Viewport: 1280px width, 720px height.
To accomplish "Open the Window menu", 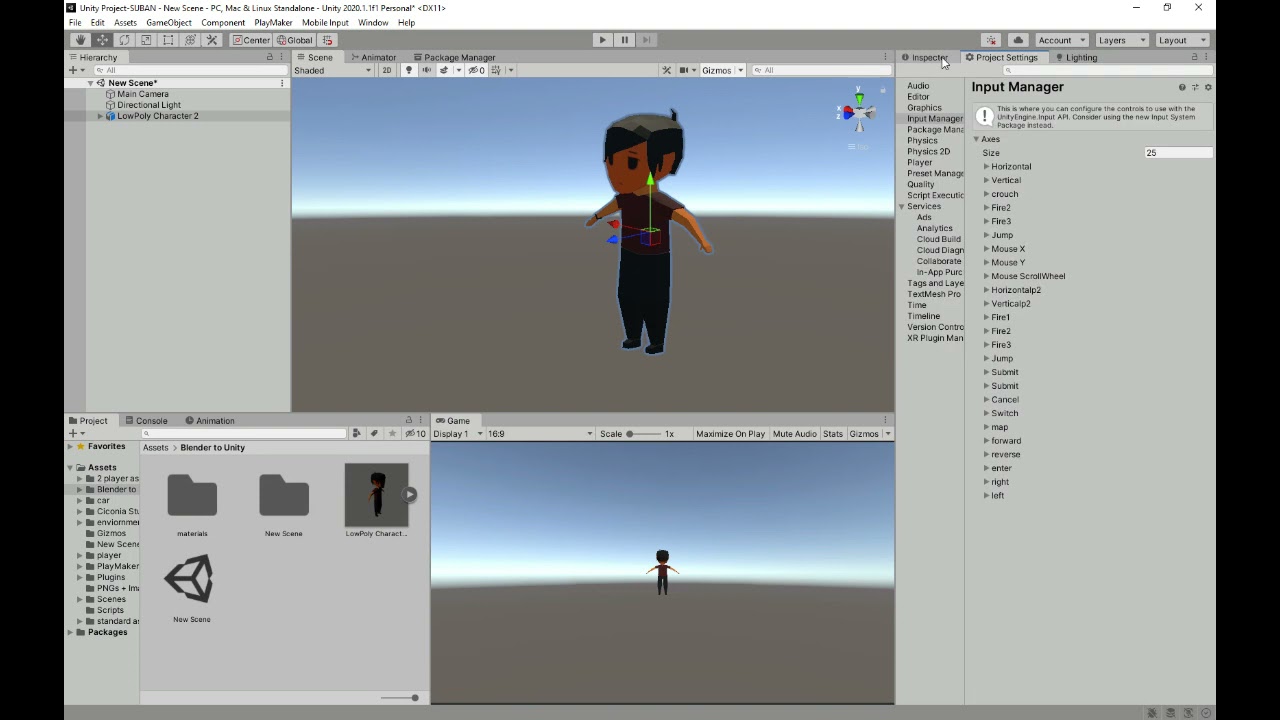I will 373,22.
